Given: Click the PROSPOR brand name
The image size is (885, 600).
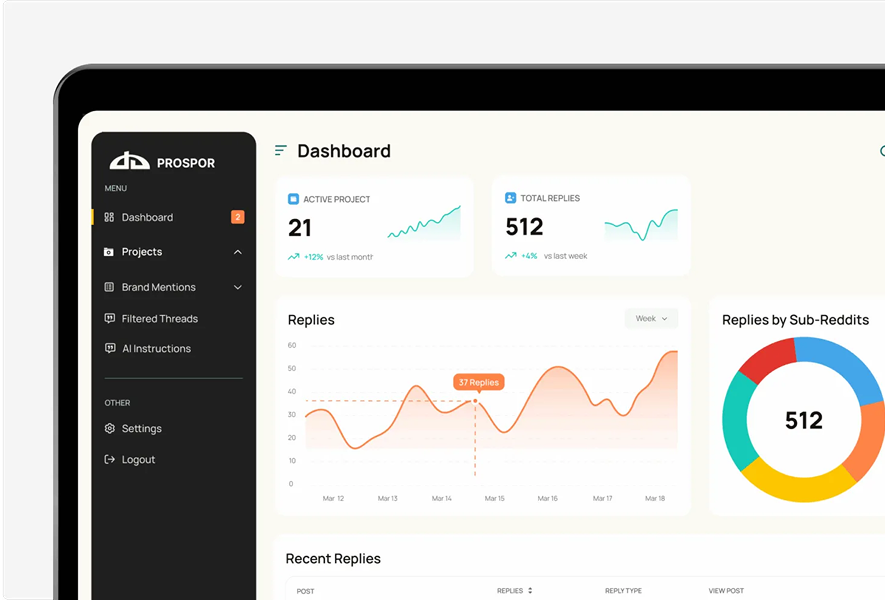Looking at the screenshot, I should click(x=186, y=163).
